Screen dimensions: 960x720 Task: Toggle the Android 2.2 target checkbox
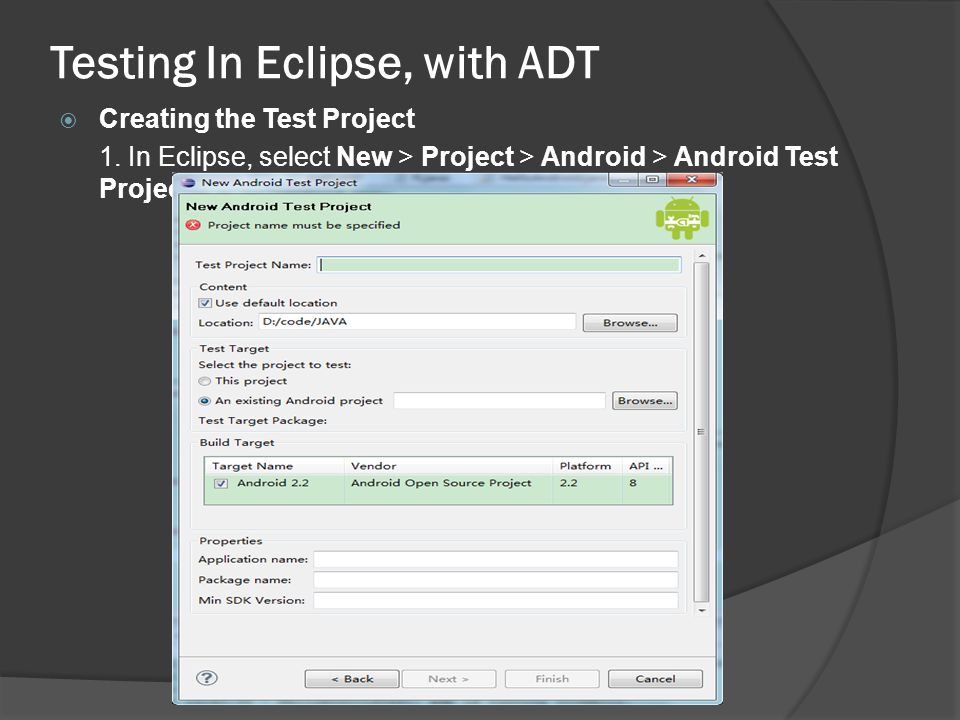[x=220, y=483]
